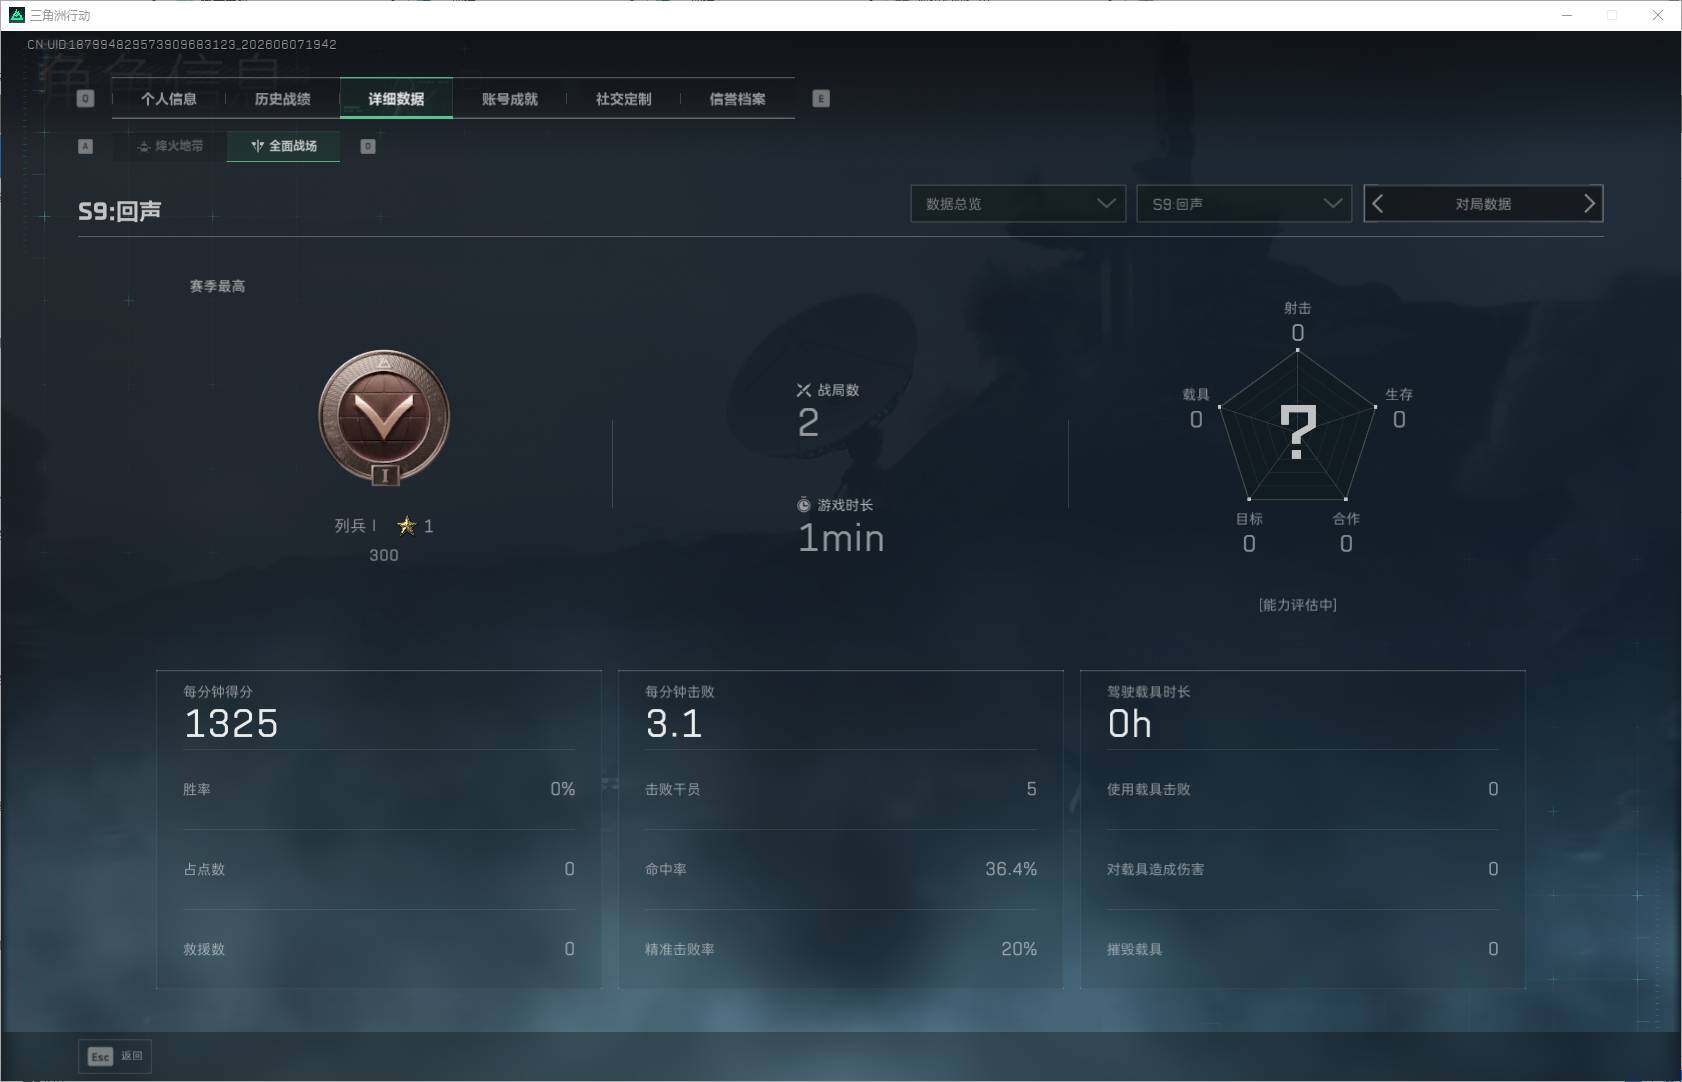Click the 摧毁载具 row

pyautogui.click(x=1303, y=949)
